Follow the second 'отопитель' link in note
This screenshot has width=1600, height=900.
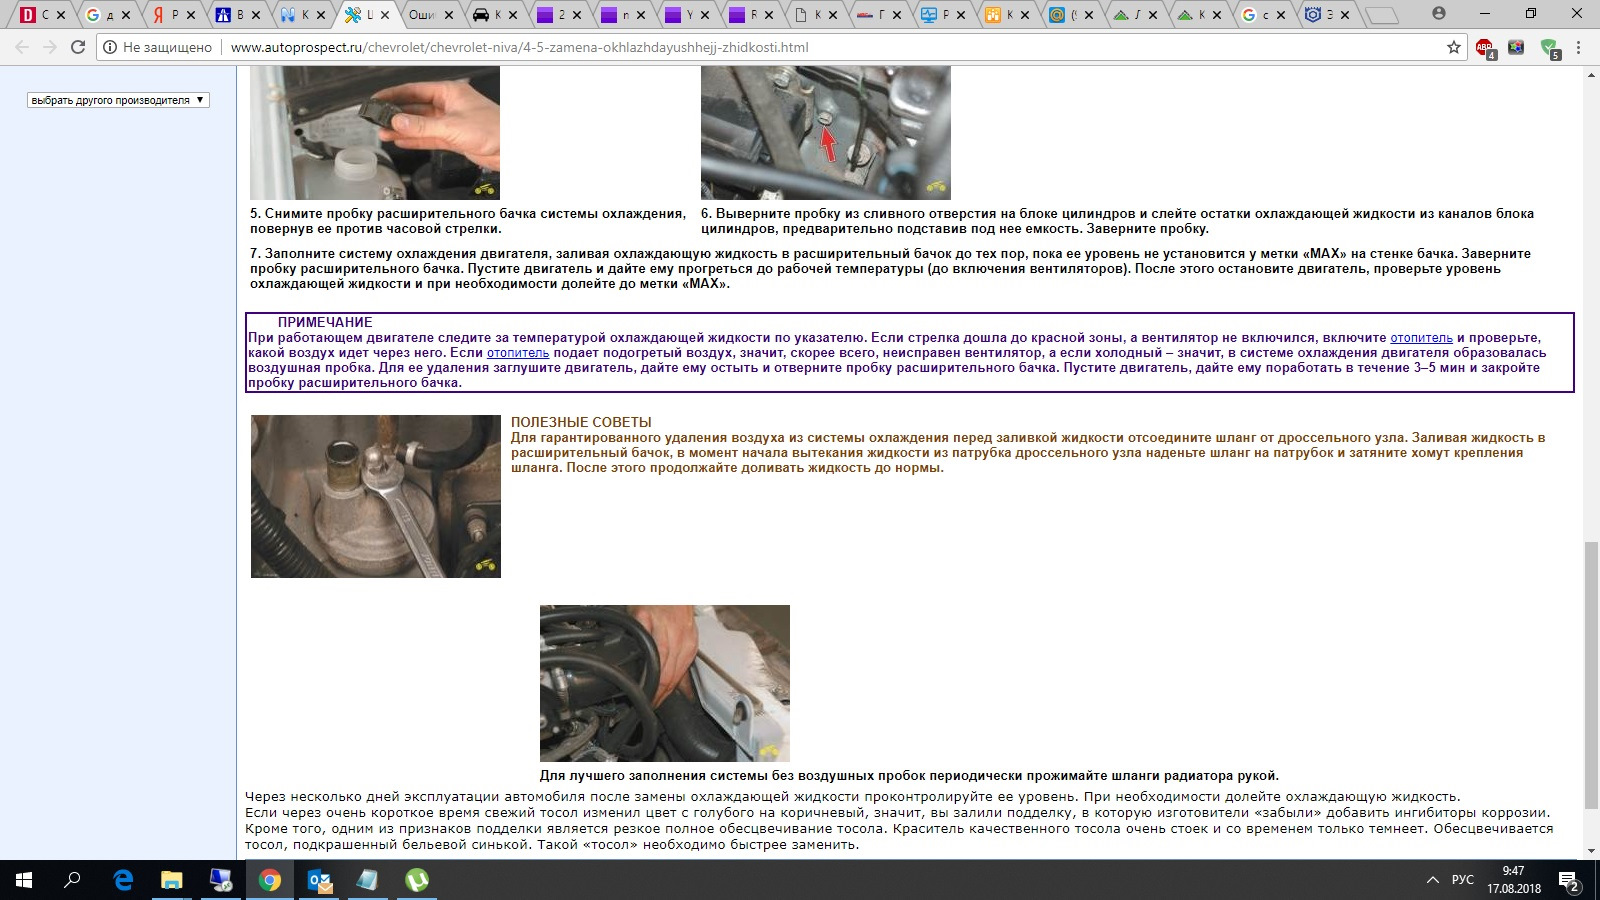517,353
